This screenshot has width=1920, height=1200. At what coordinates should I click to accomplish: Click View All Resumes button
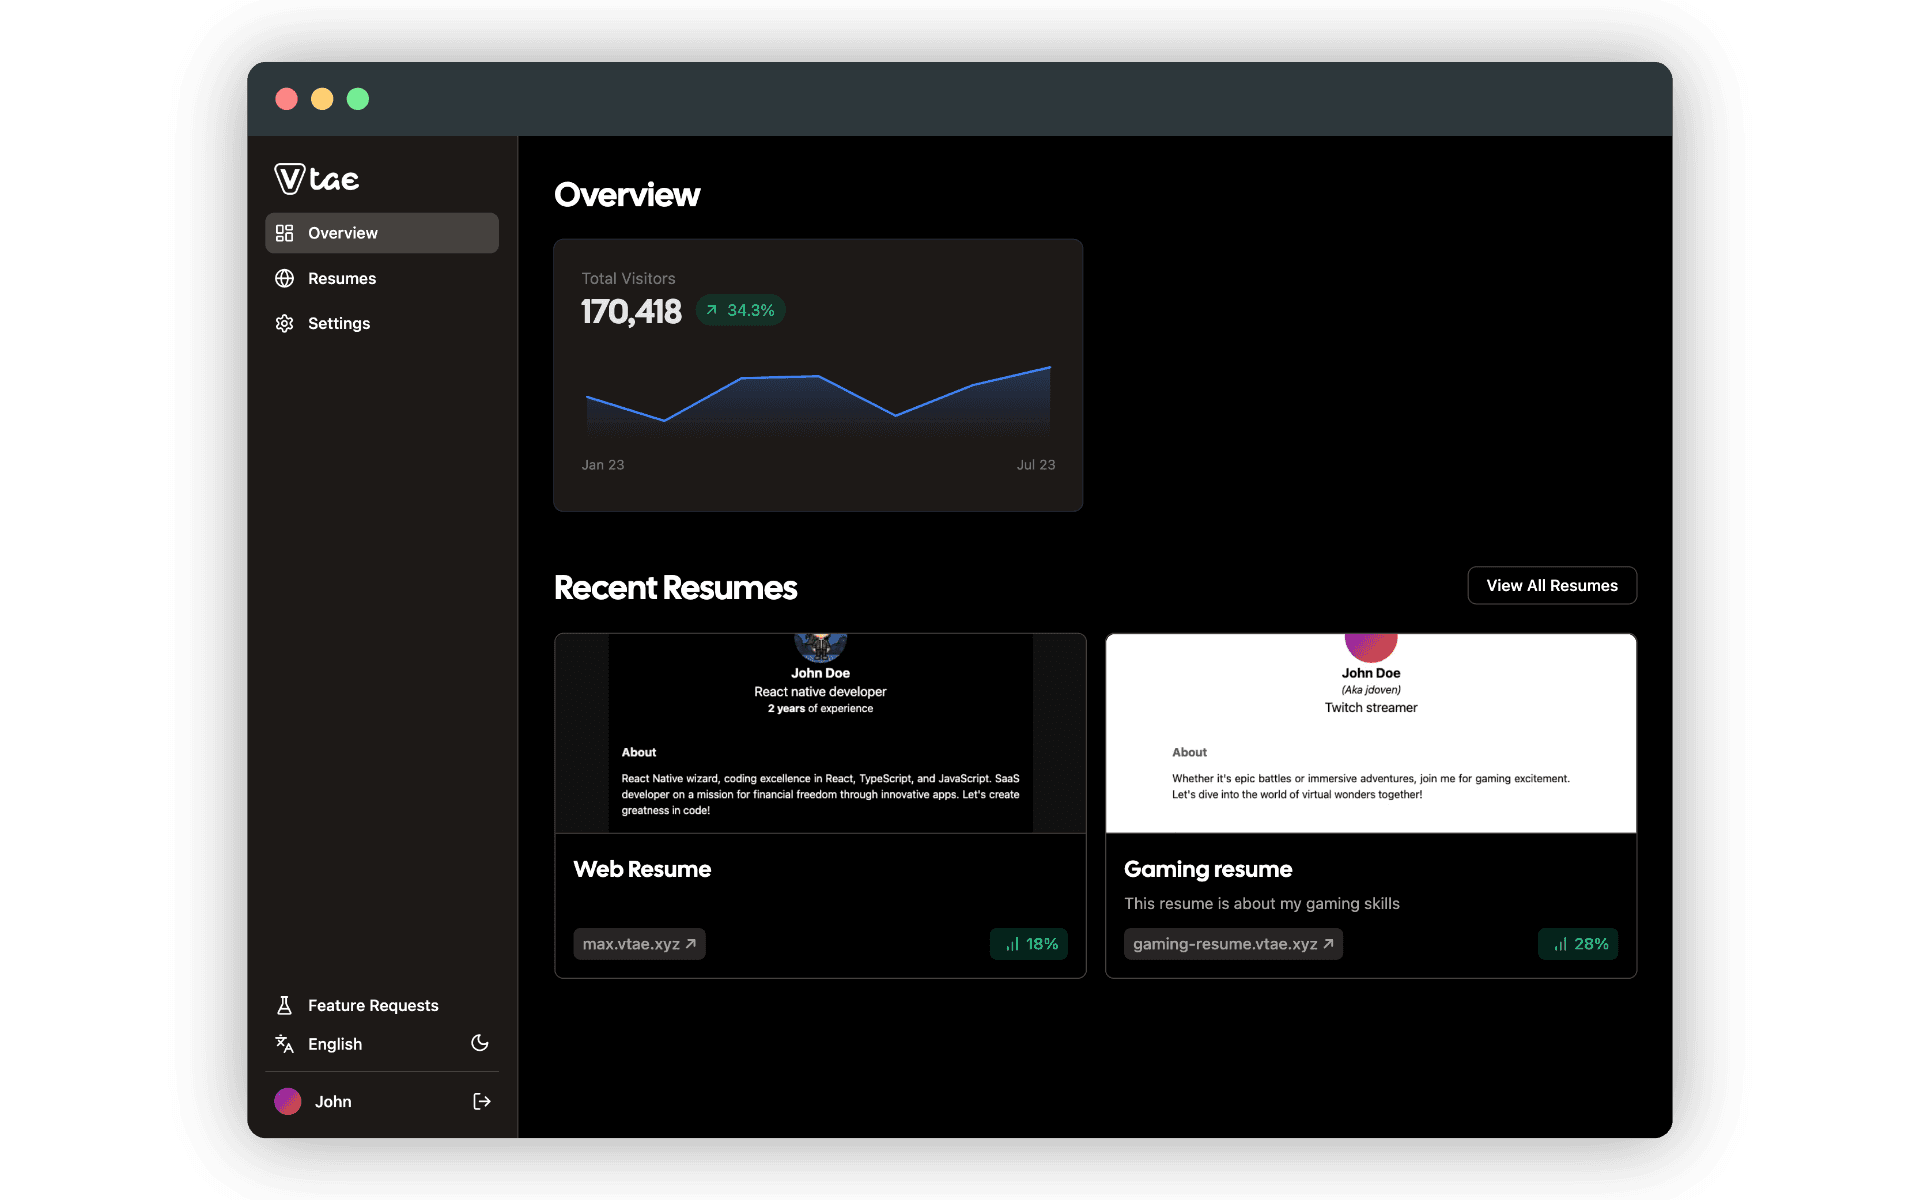coord(1552,585)
